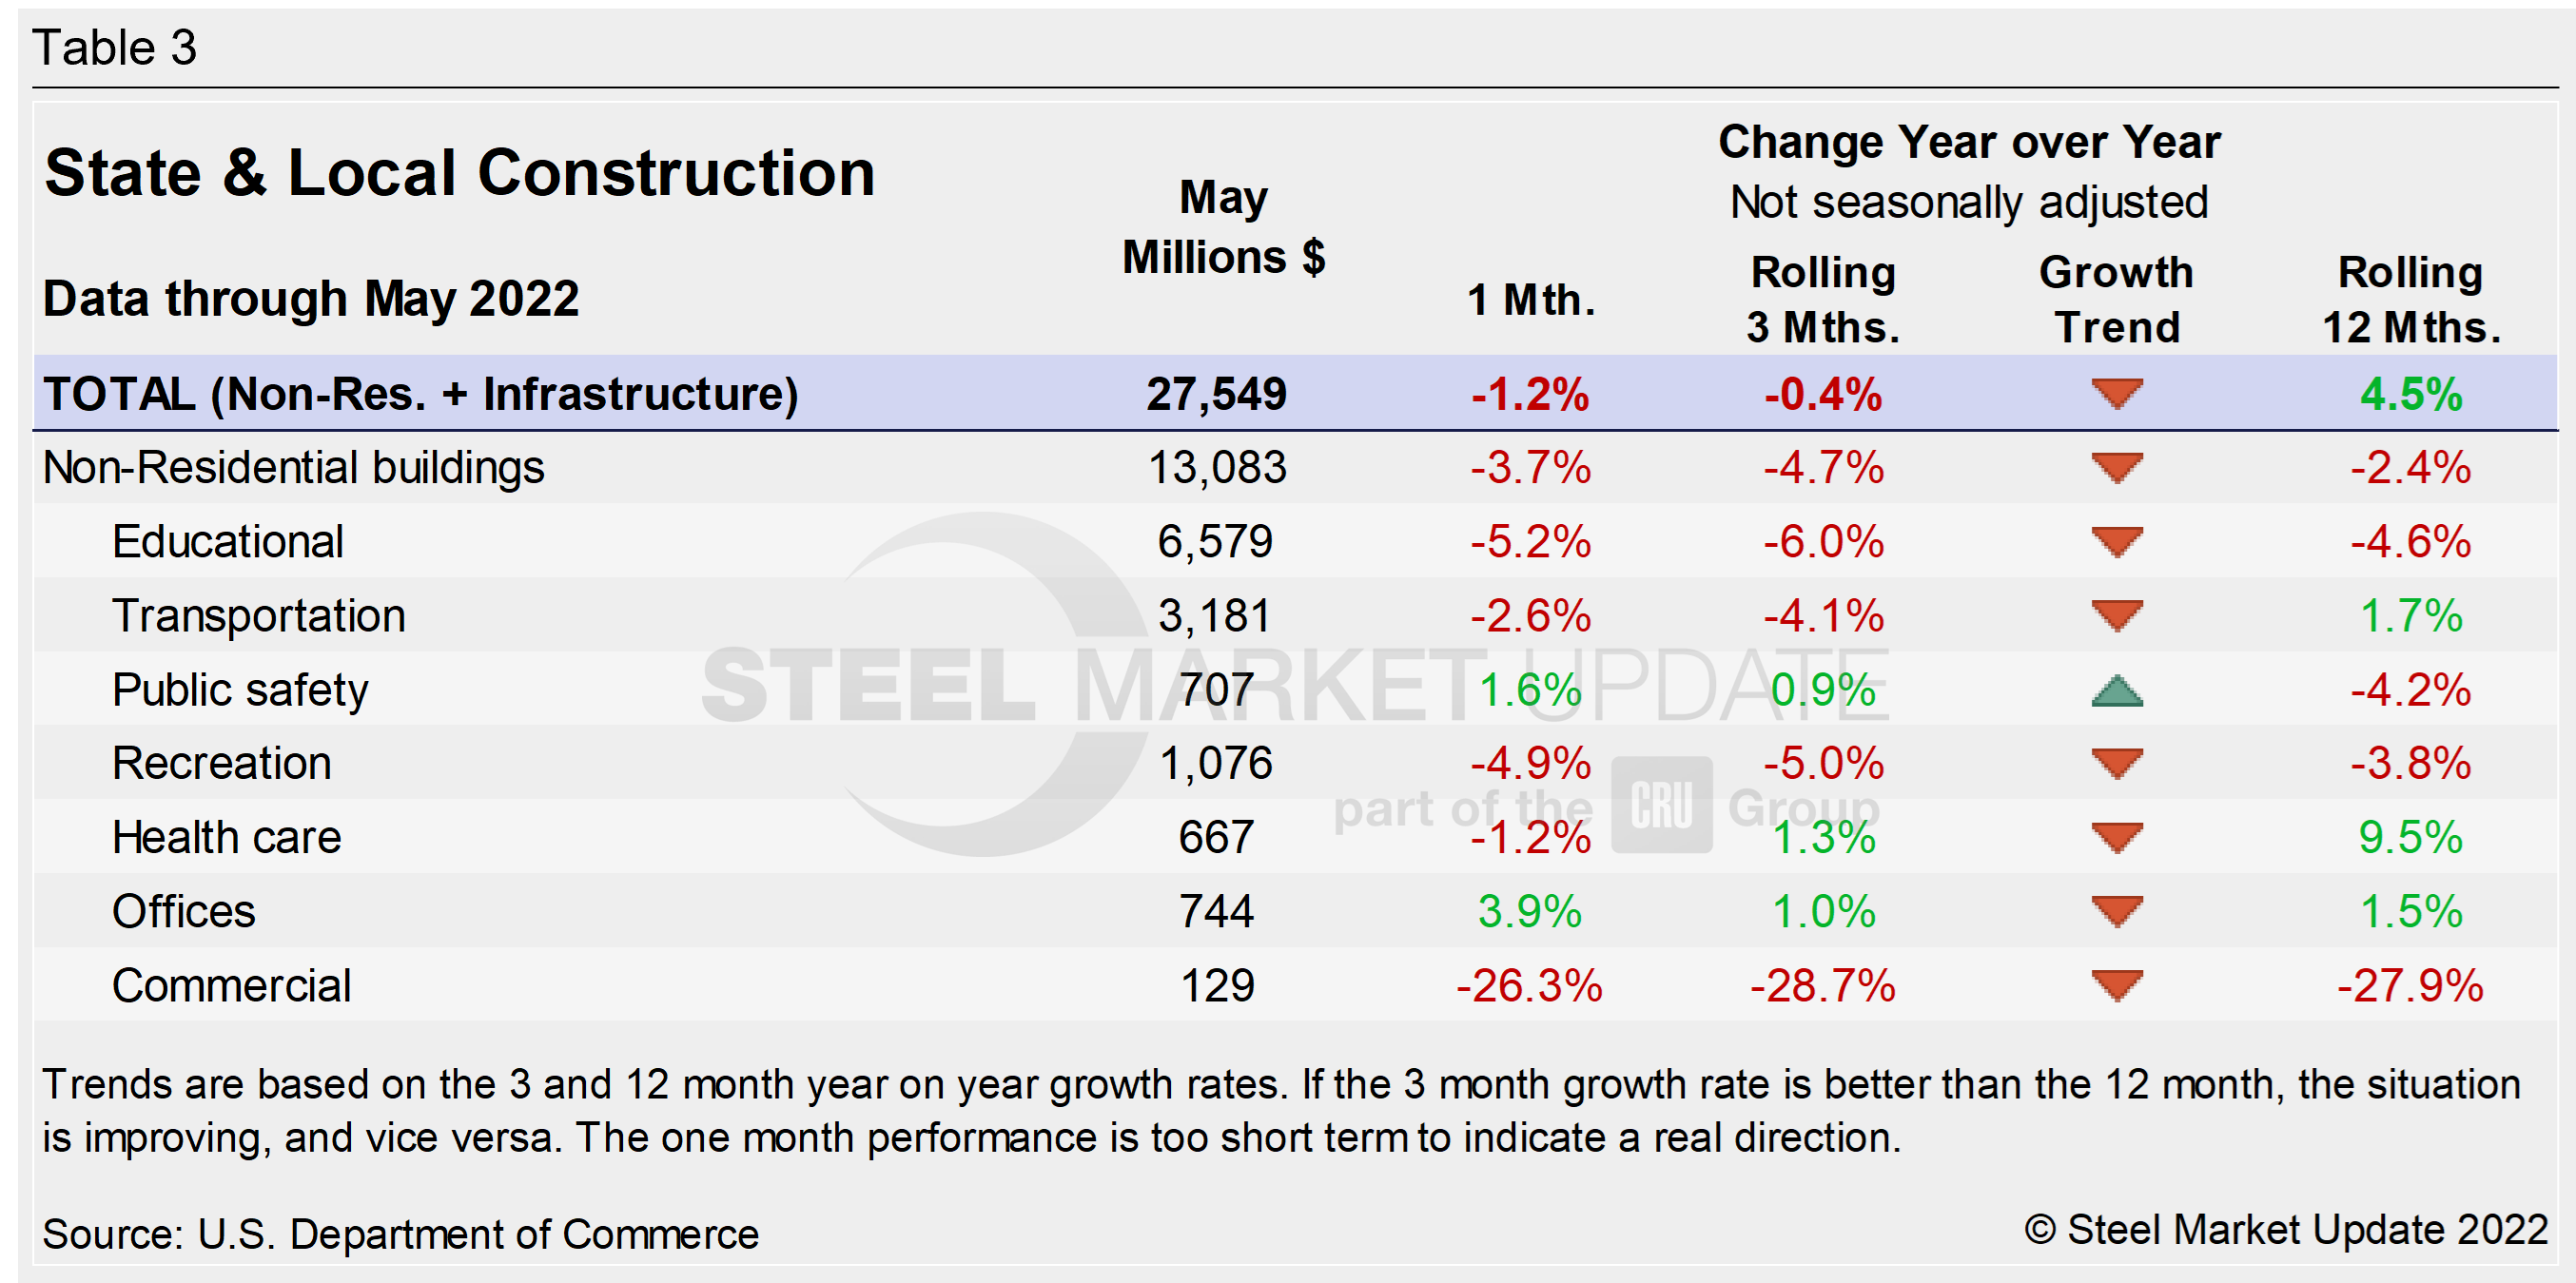Screen dimensions: 2576x1283
Task: Click the Steel Market Update 2022 copyright
Action: click(2286, 1230)
